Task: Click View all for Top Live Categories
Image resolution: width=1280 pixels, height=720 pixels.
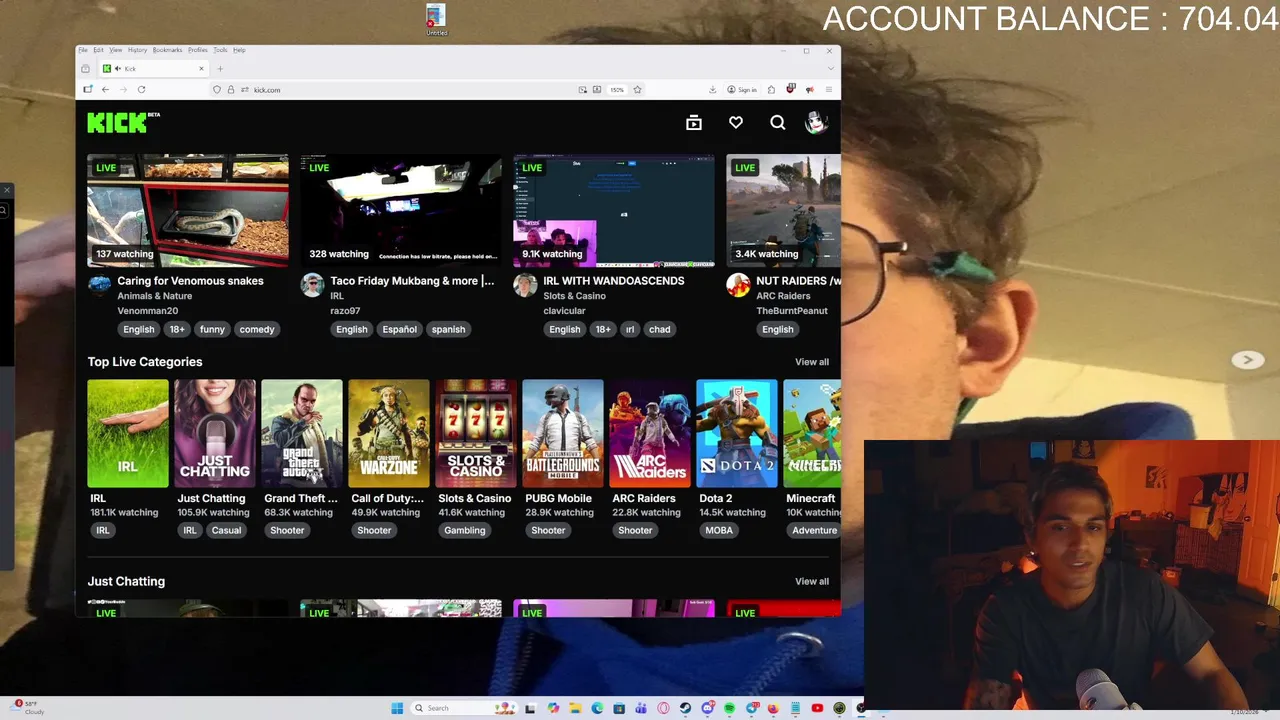Action: (812, 362)
